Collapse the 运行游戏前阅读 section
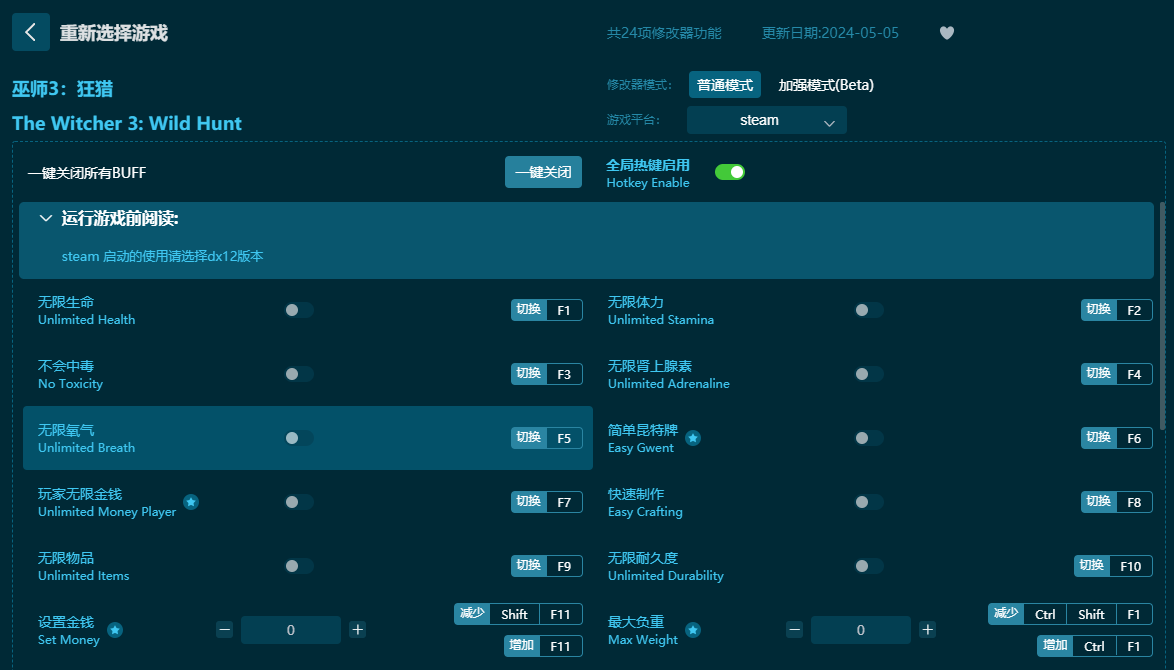Viewport: 1174px width, 670px height. click(46, 218)
